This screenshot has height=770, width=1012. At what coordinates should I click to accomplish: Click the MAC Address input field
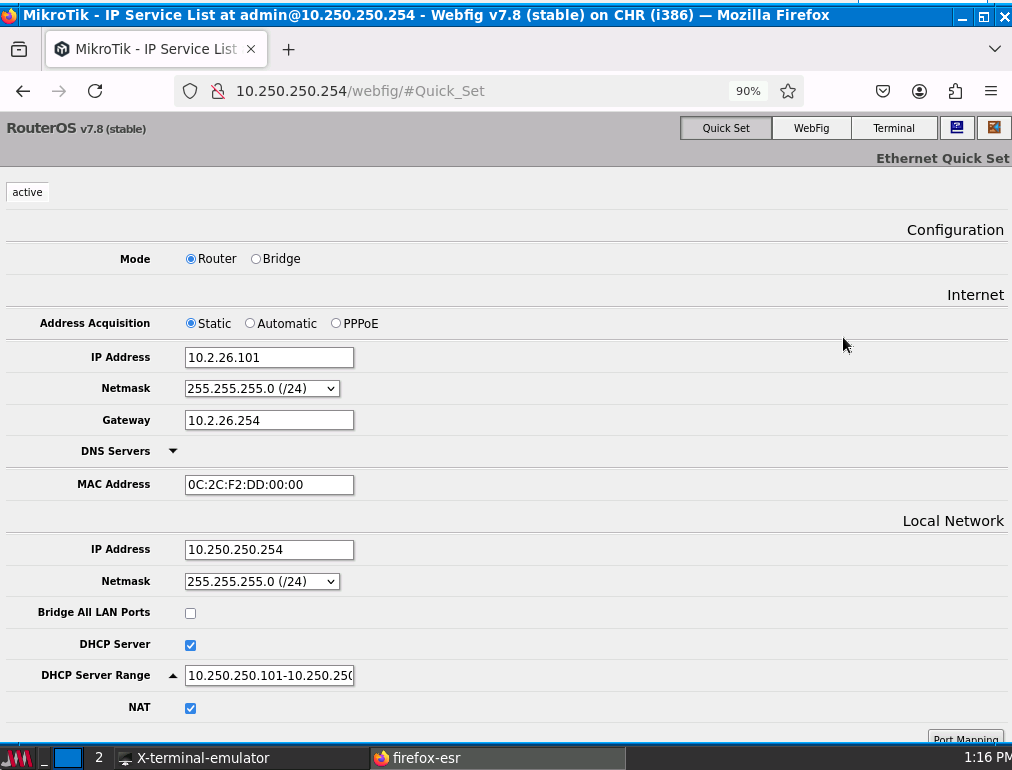(269, 485)
